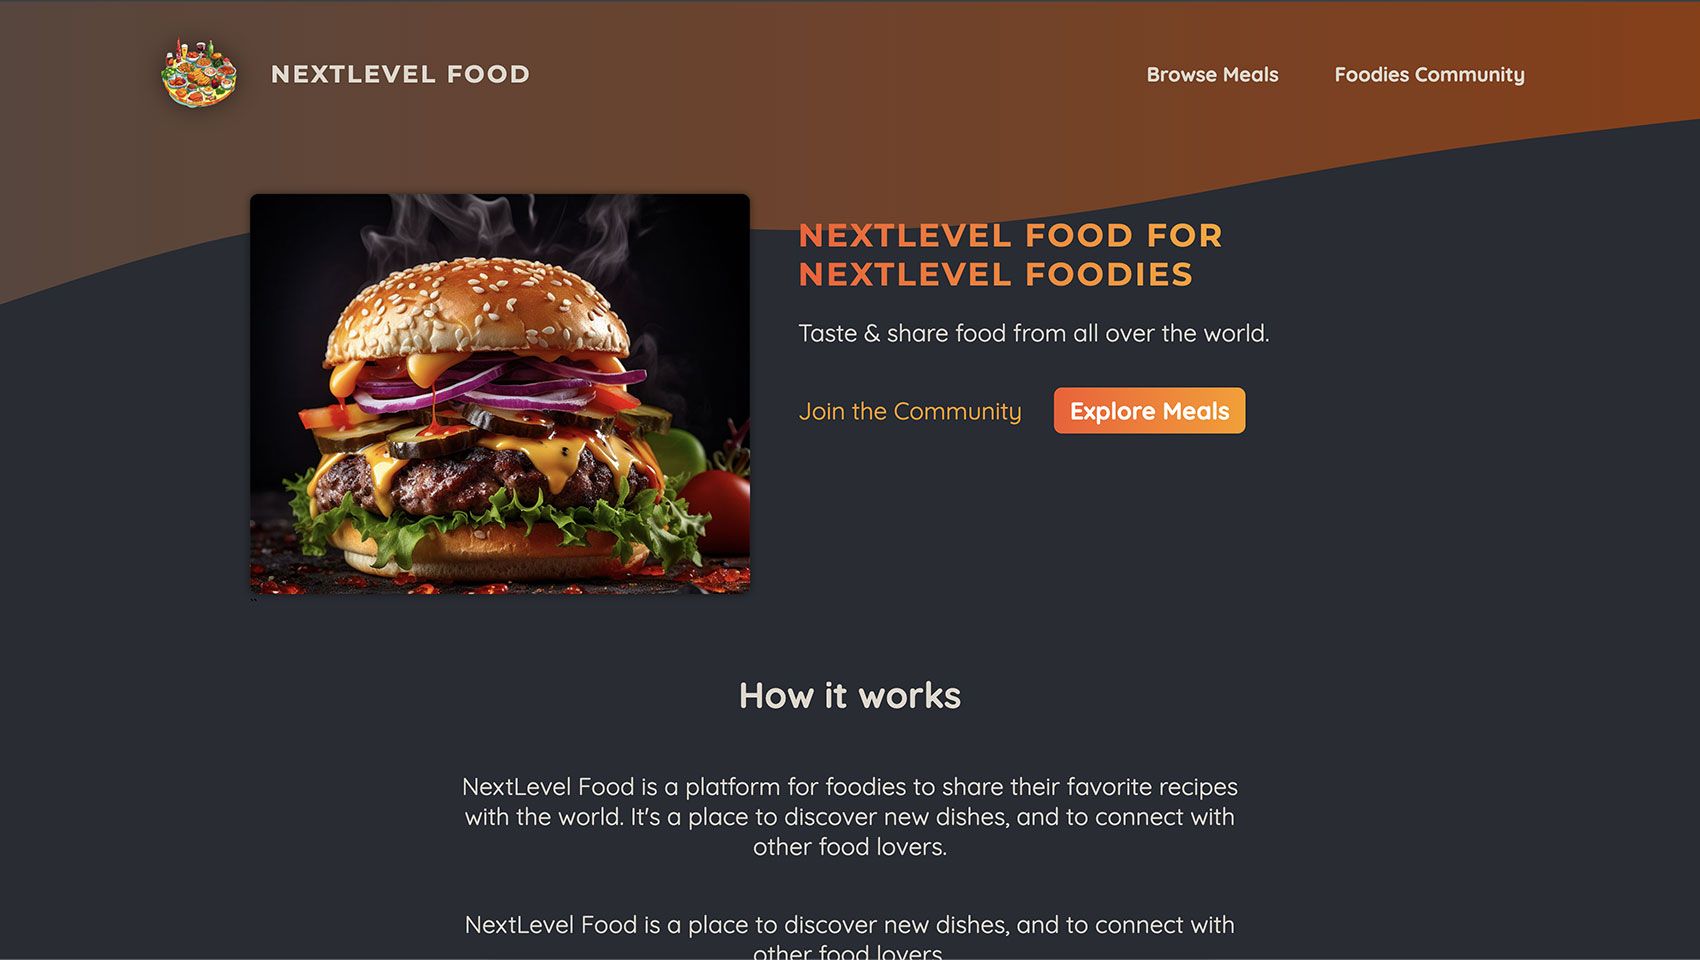The width and height of the screenshot is (1700, 960).
Task: Open the Foodies Community nav link
Action: point(1429,75)
